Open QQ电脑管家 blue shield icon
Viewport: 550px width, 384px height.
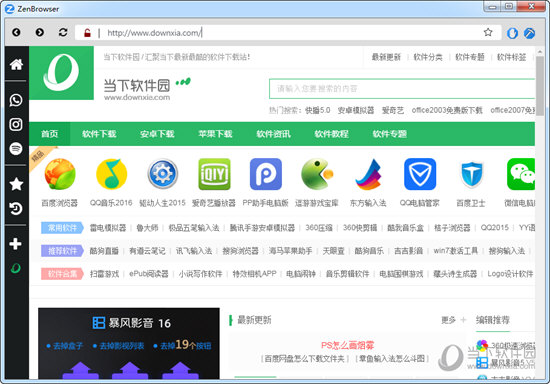420,174
